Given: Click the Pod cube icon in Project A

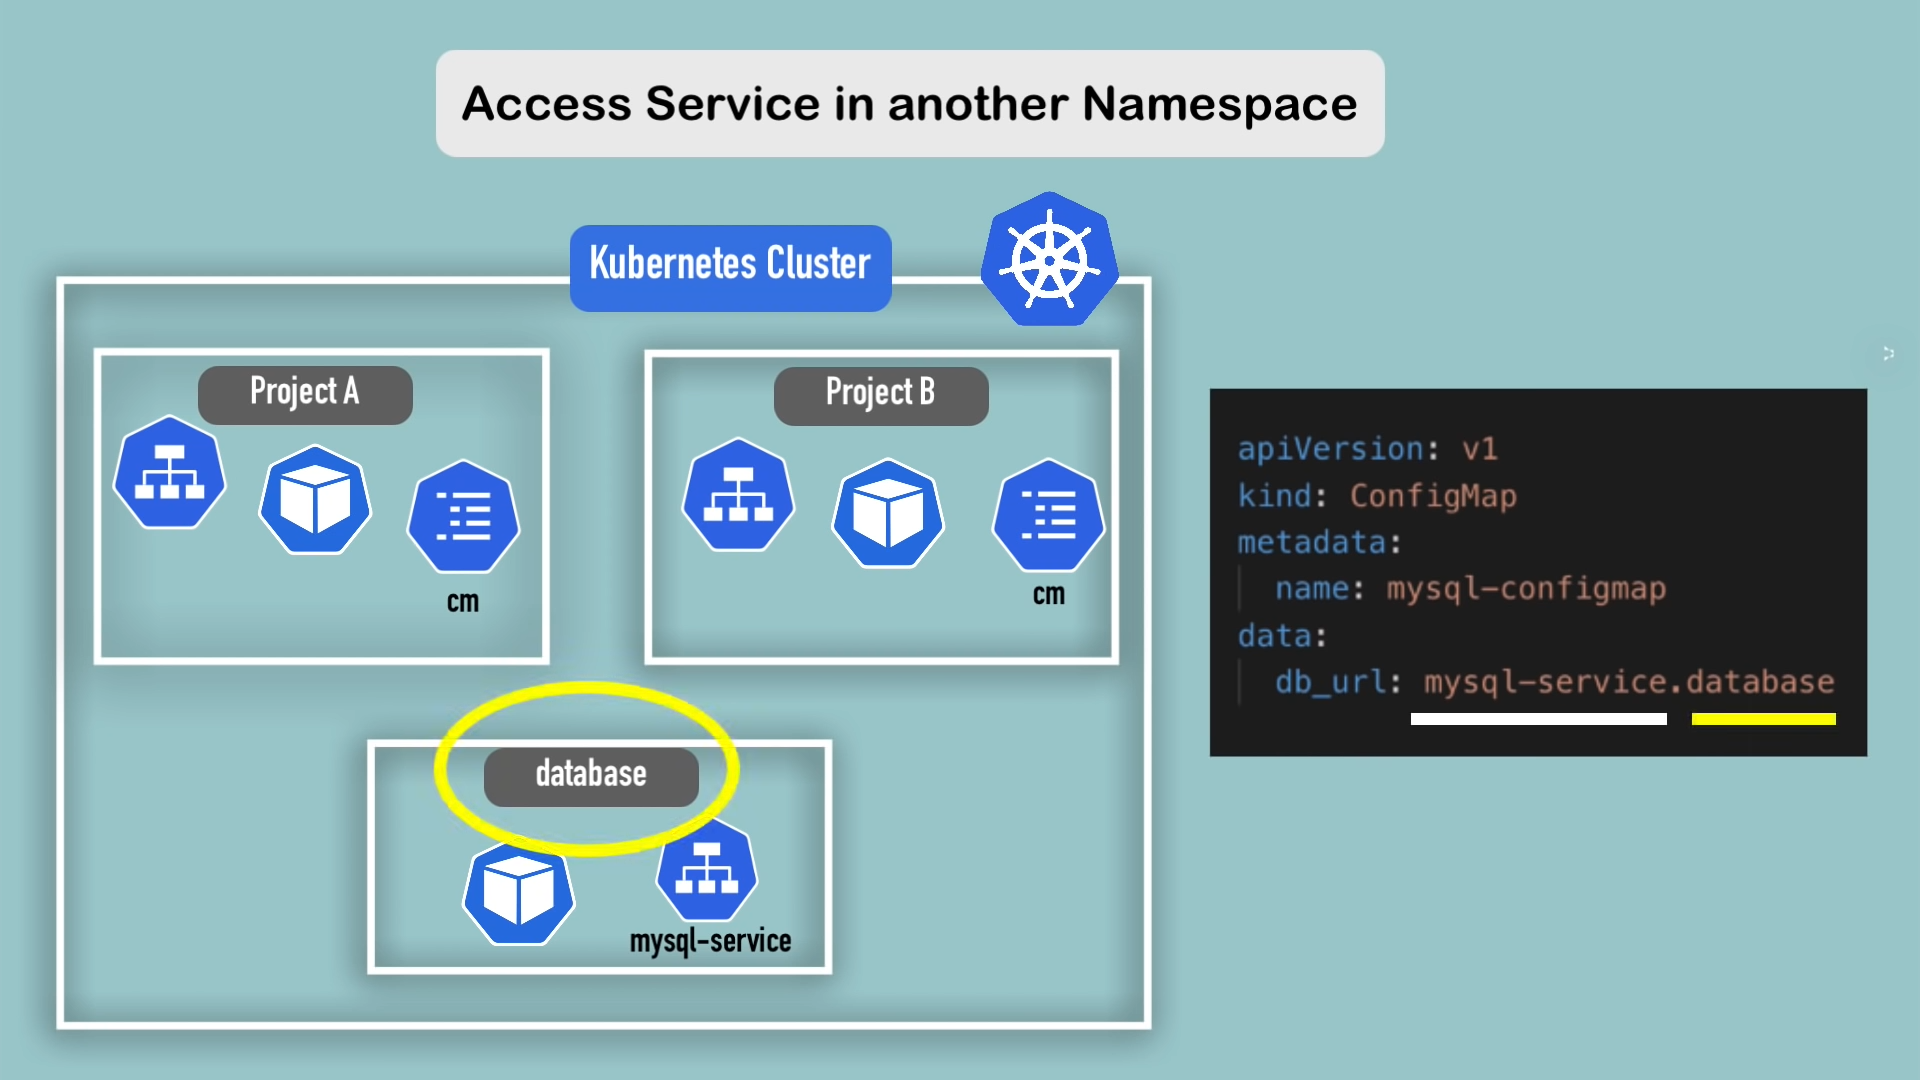Looking at the screenshot, I should point(315,500).
